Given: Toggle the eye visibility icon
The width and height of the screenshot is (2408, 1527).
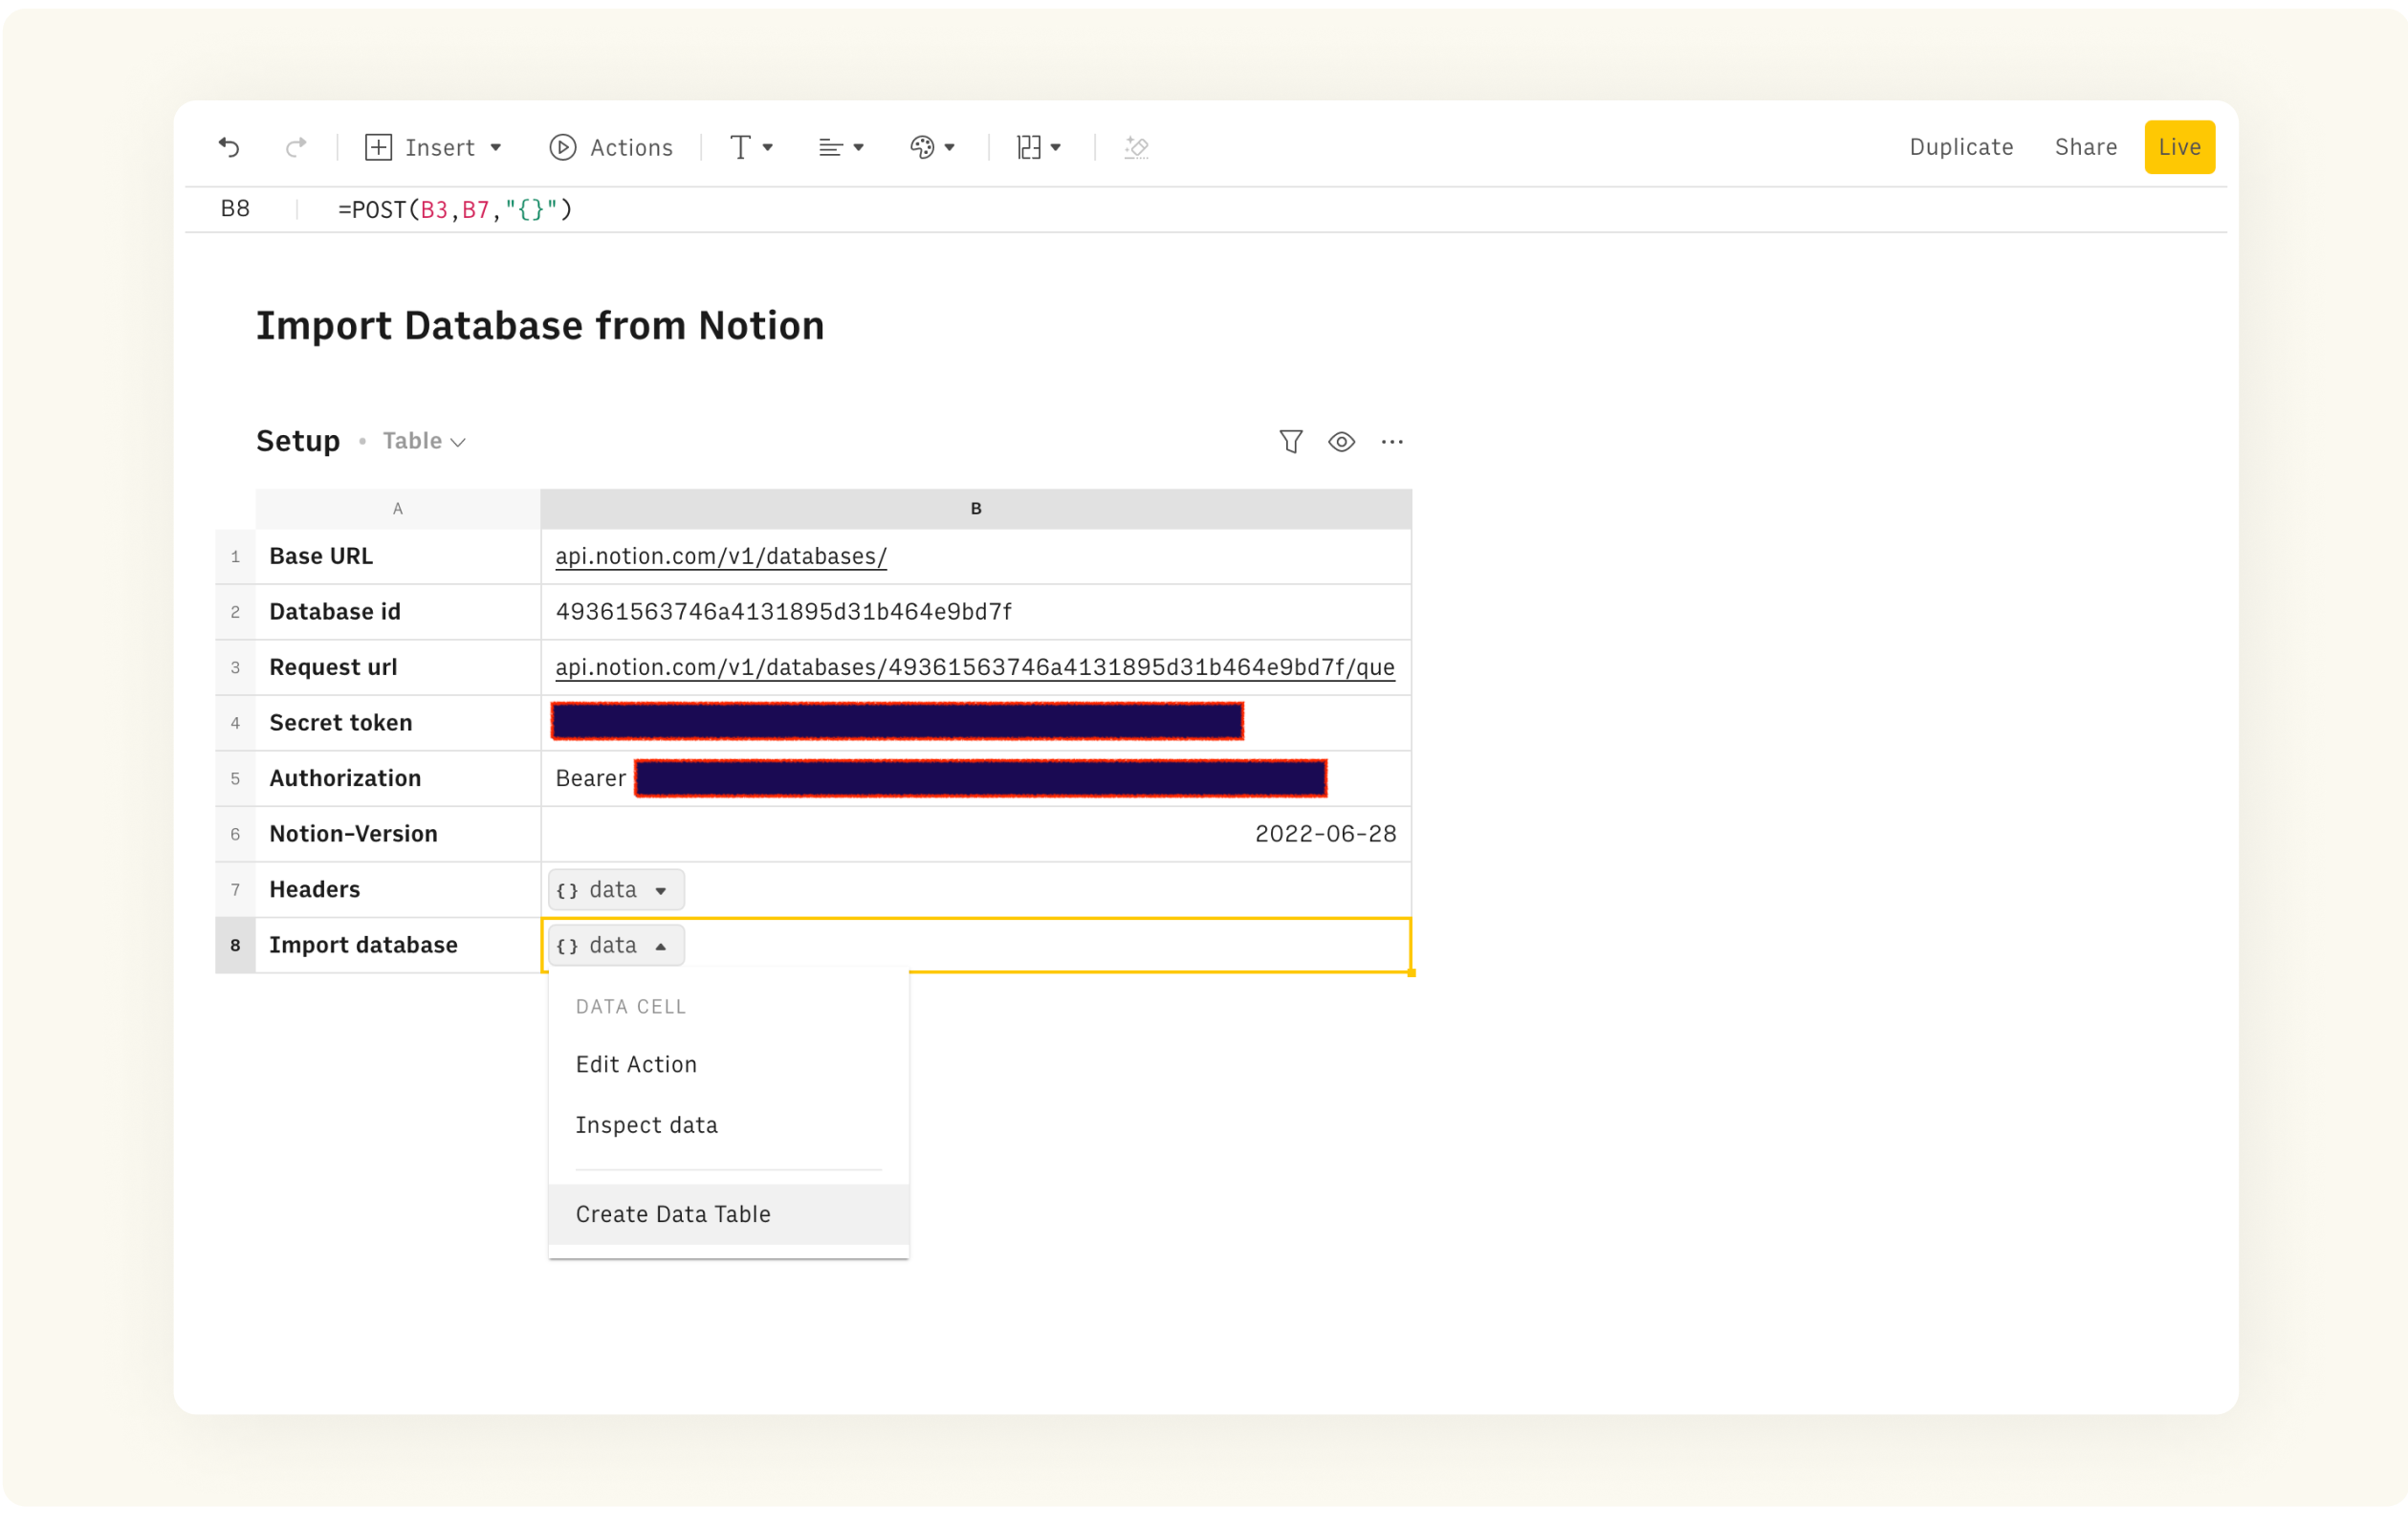Looking at the screenshot, I should coord(1341,442).
